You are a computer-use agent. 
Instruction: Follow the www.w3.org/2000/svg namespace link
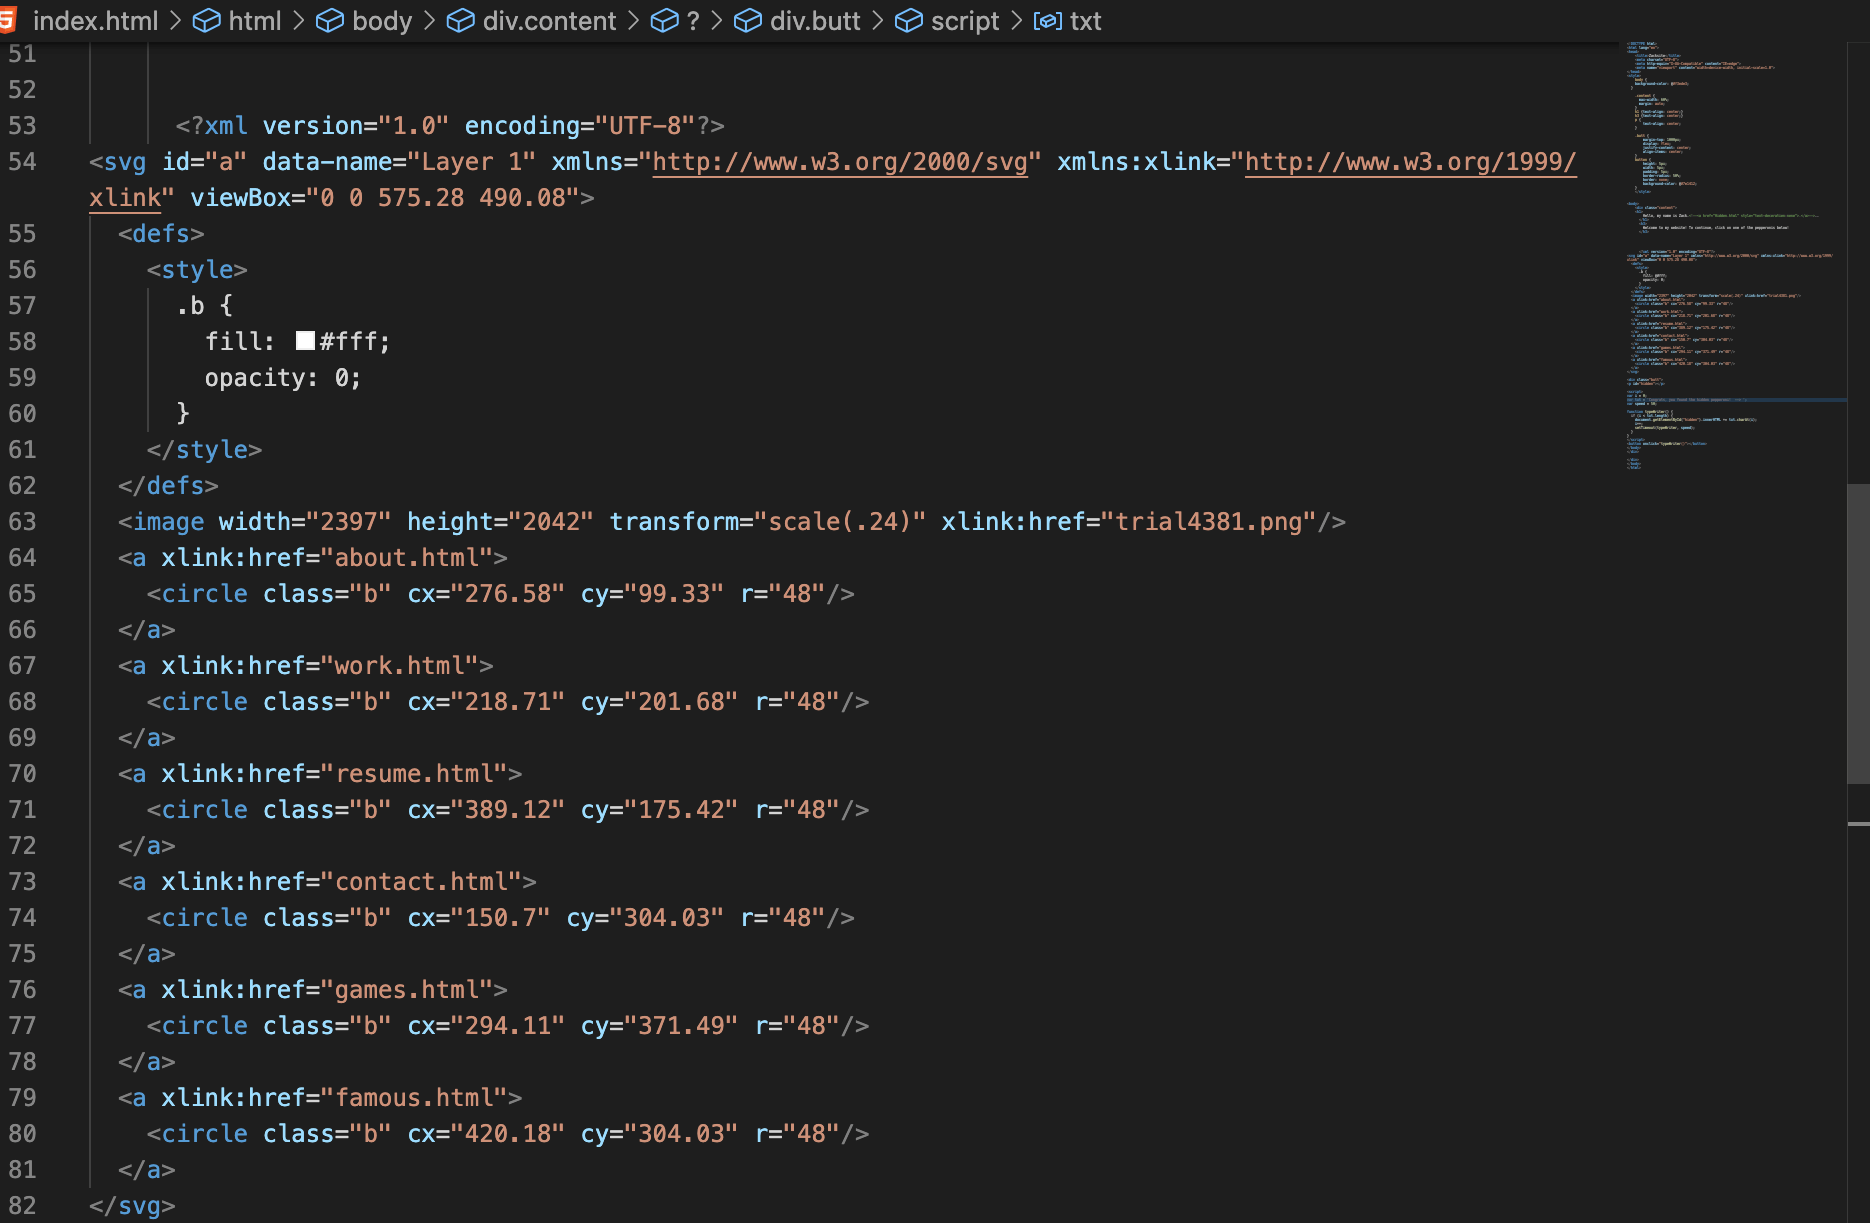[840, 162]
